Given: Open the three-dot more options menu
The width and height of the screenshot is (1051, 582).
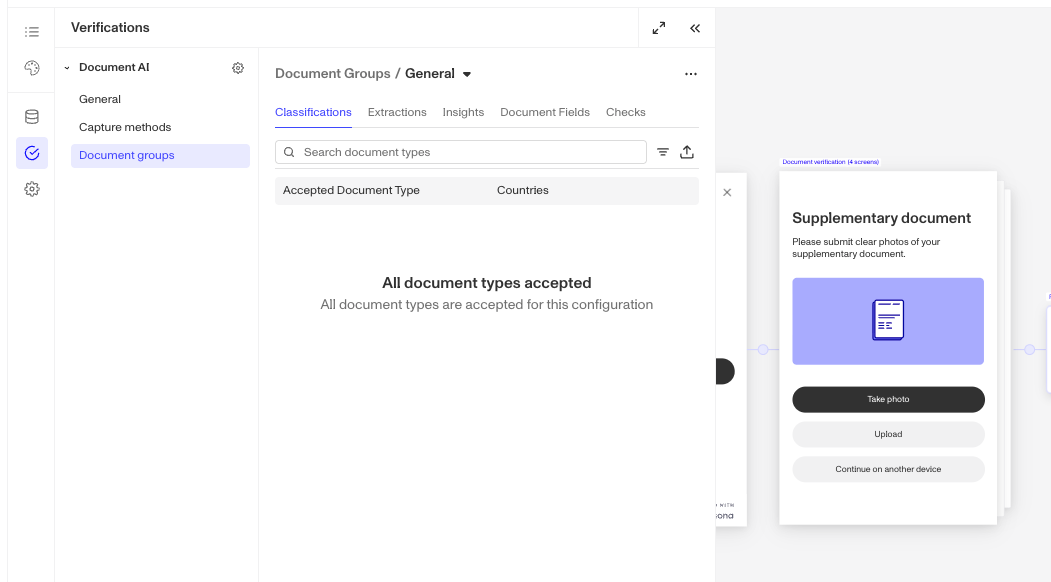Looking at the screenshot, I should (691, 74).
